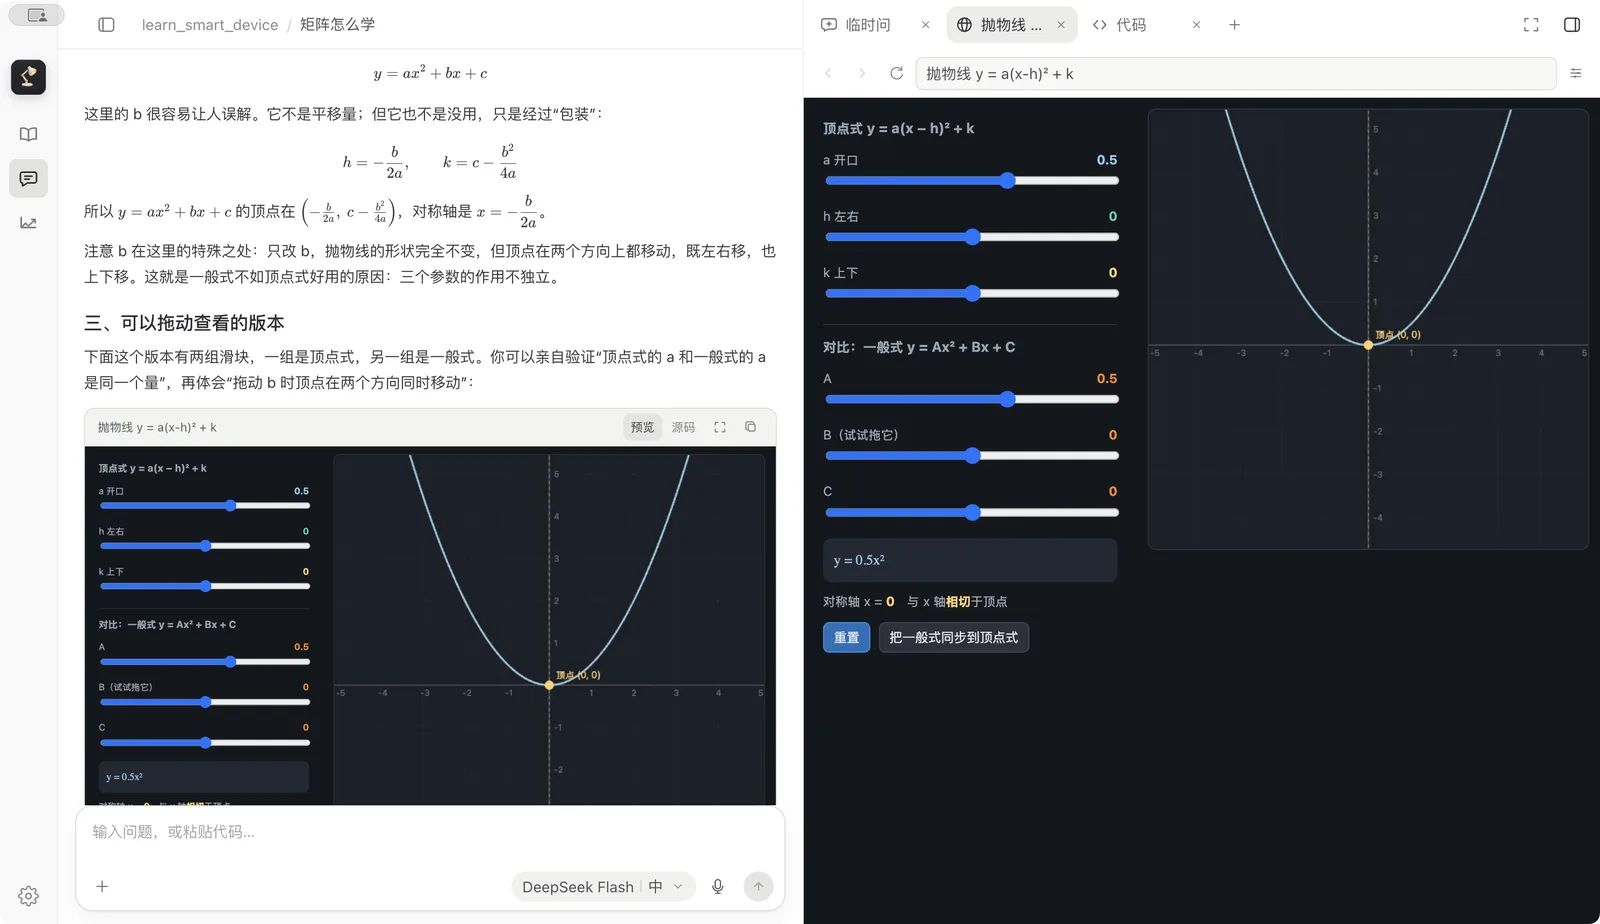Open preview settings sliders icon by address bar
This screenshot has height=924, width=1600.
click(1576, 73)
